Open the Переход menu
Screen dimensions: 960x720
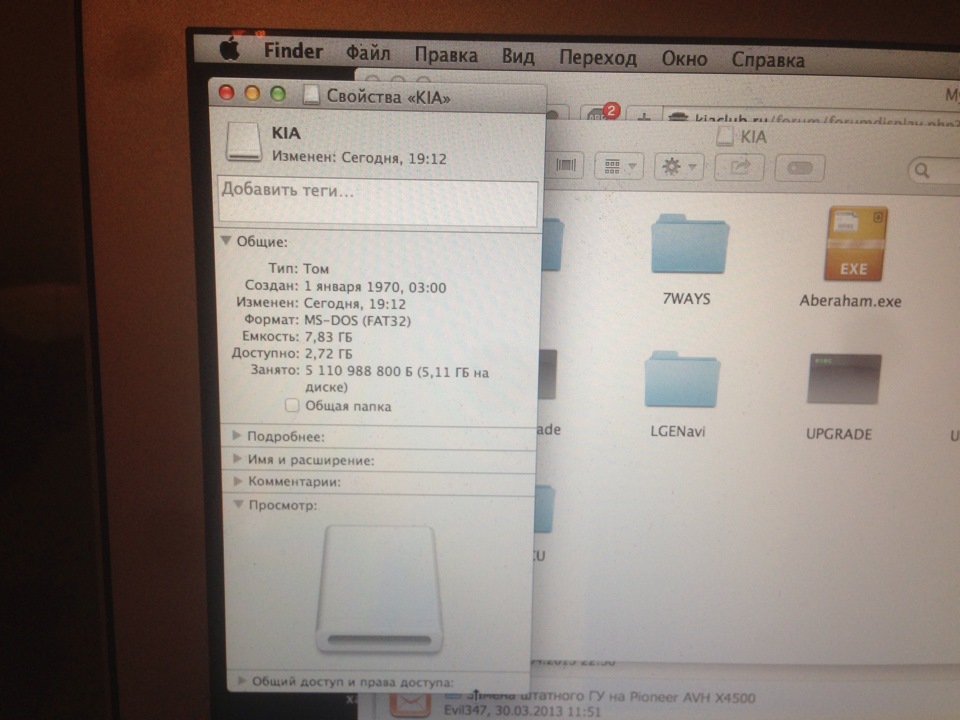point(598,58)
